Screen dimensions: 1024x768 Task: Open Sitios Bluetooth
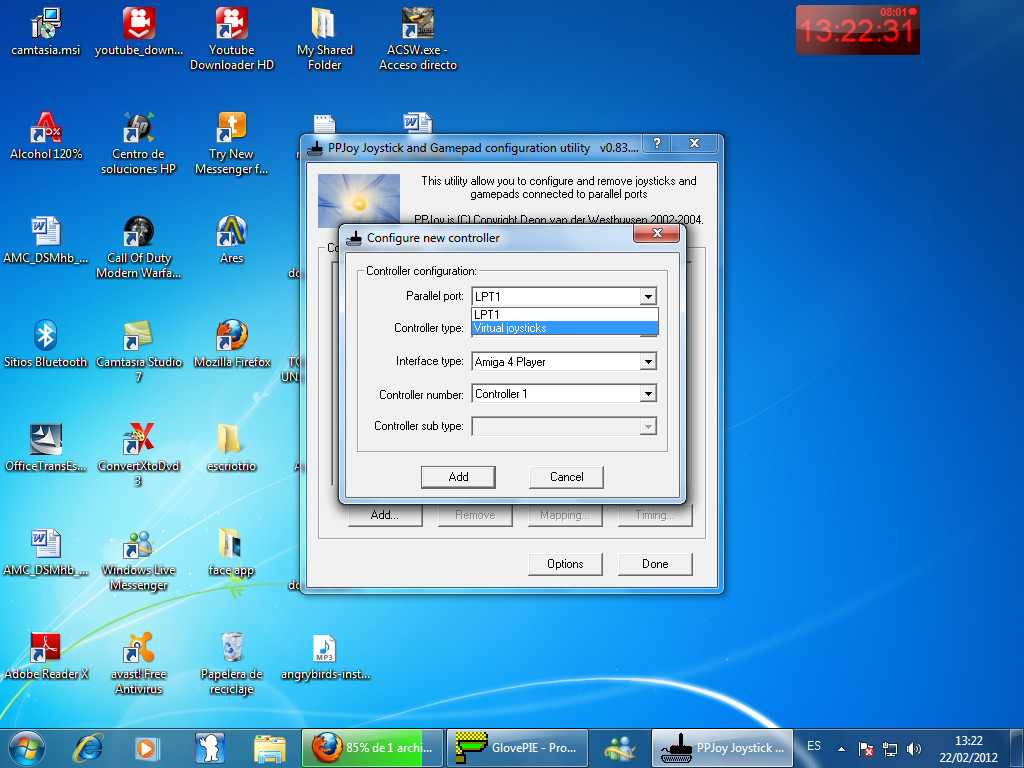pyautogui.click(x=44, y=335)
